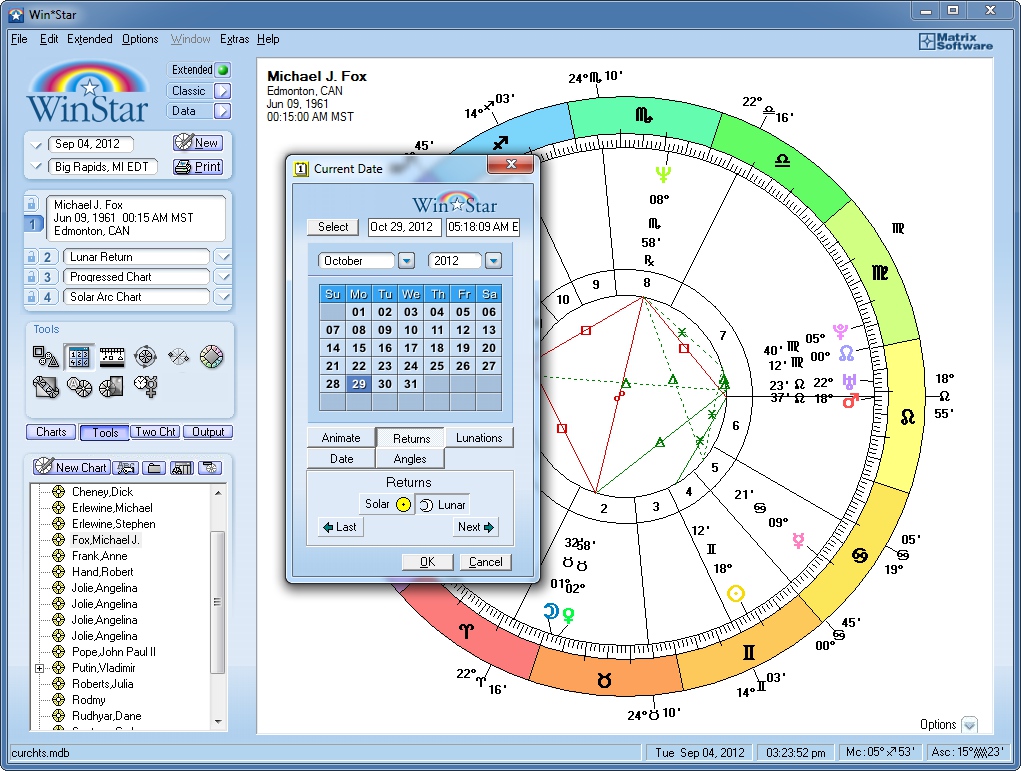Click the arrow icon next to Data

click(222, 111)
